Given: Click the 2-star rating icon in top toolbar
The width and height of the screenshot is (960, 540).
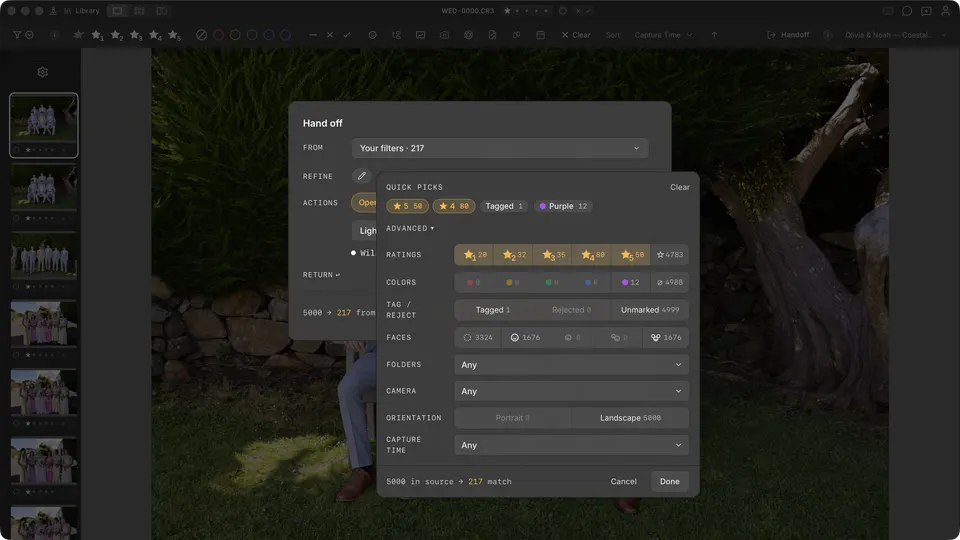Looking at the screenshot, I should click(x=116, y=35).
